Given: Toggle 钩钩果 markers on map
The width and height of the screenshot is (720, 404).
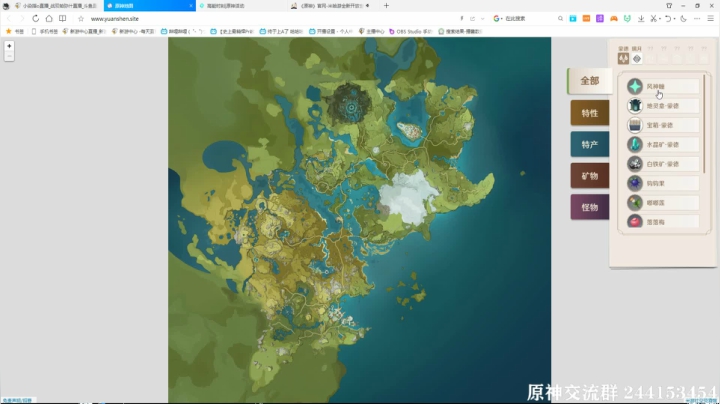Looking at the screenshot, I should pos(663,183).
